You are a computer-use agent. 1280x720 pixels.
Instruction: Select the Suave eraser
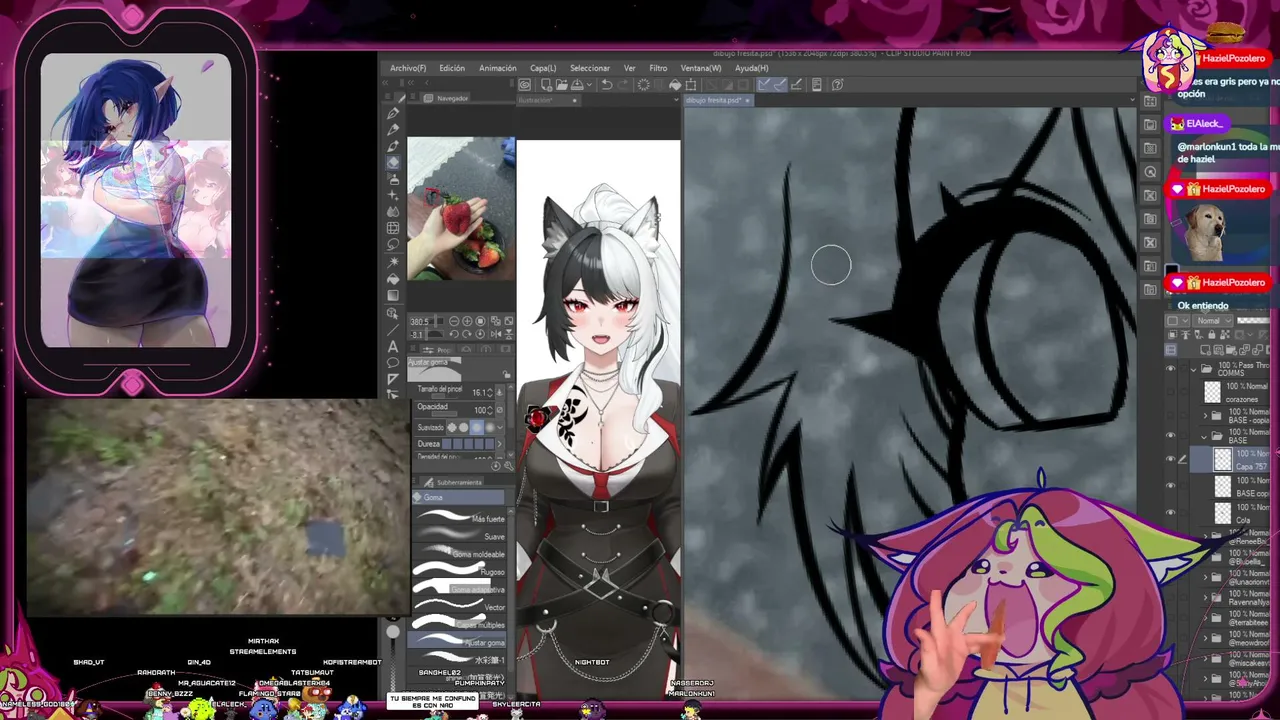460,536
